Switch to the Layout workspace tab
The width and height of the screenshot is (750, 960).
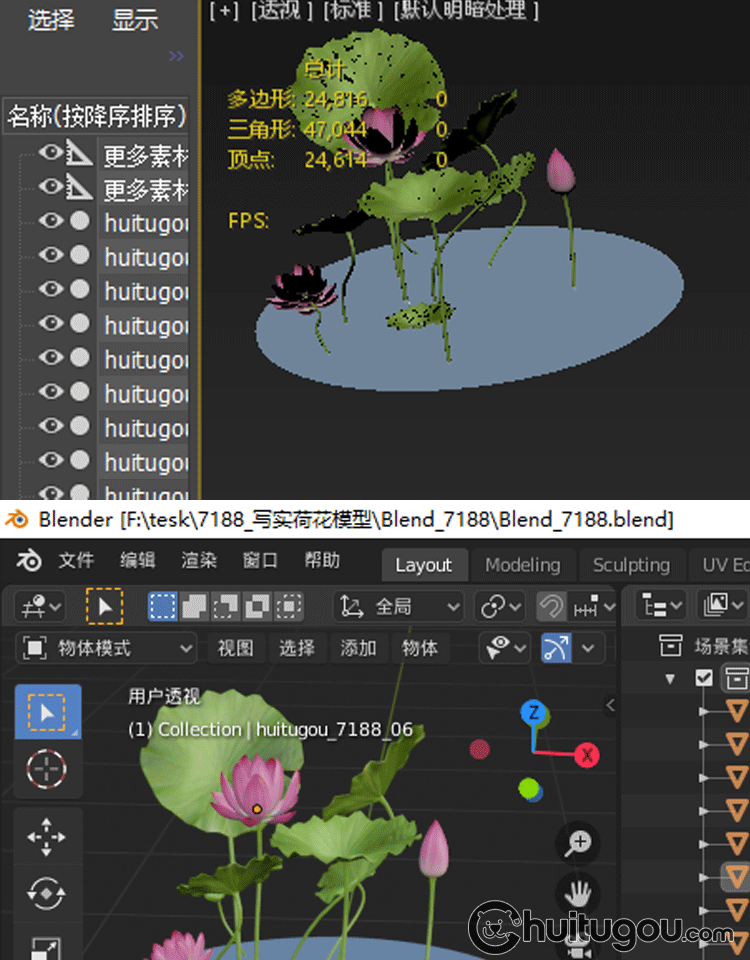[423, 564]
